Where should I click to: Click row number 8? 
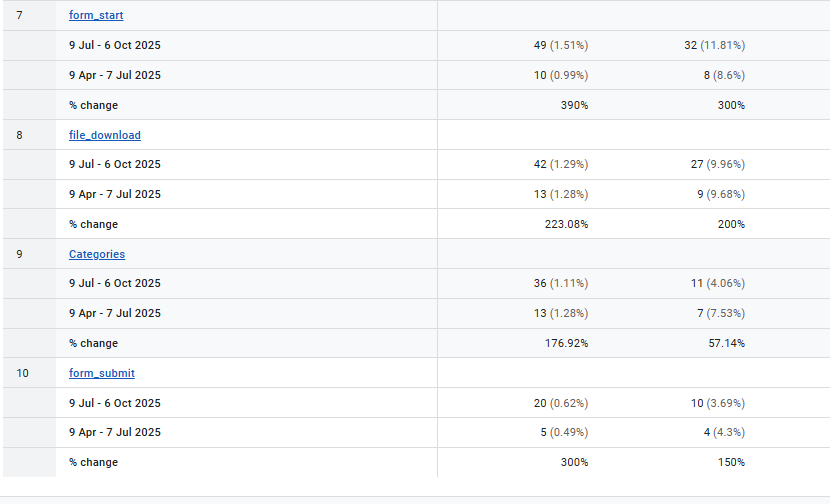click(20, 135)
